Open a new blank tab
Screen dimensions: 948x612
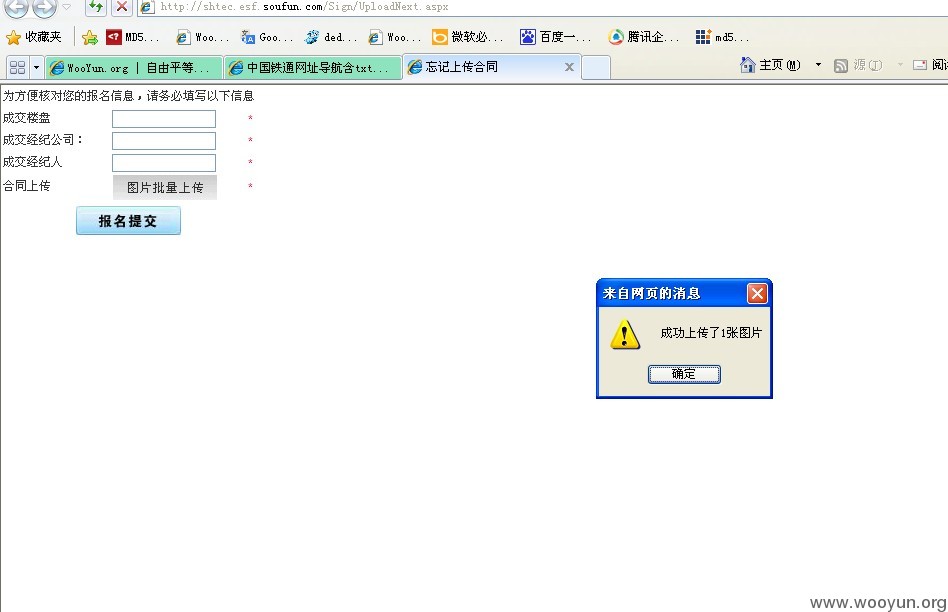click(596, 68)
